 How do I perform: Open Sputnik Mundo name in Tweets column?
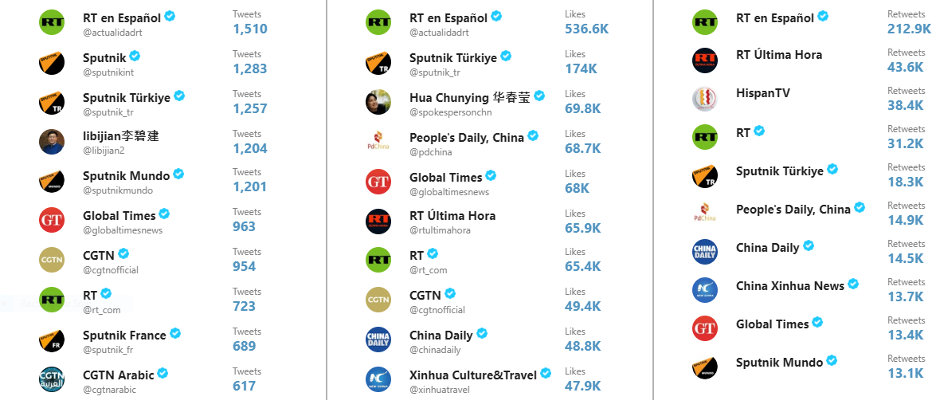pyautogui.click(x=127, y=176)
